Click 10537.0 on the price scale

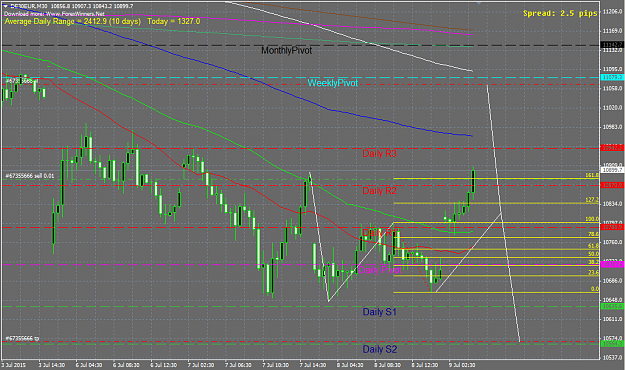coord(613,358)
